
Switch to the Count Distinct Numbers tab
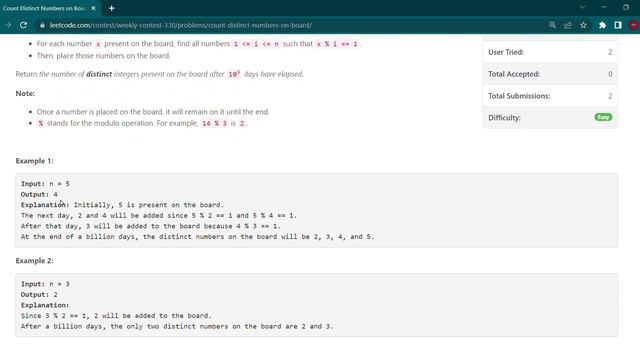tap(44, 8)
